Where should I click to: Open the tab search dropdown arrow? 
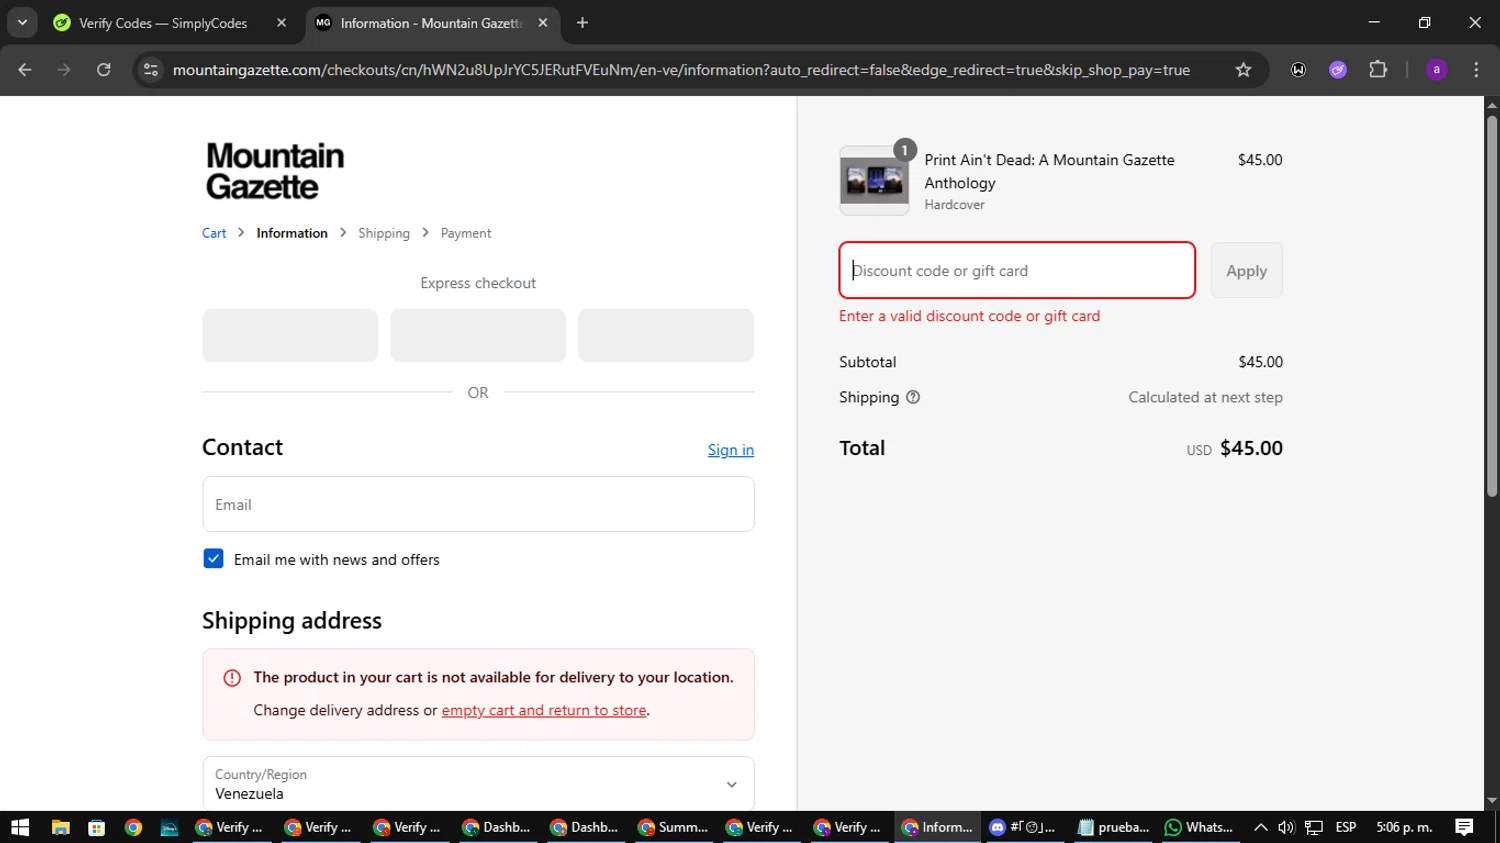(22, 22)
